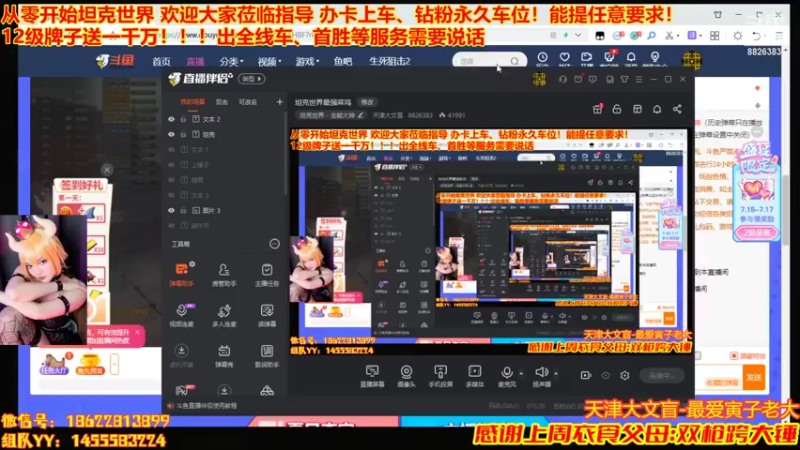Image resolution: width=800 pixels, height=450 pixels.
Task: Open the PK tool icon
Action: coord(183,390)
